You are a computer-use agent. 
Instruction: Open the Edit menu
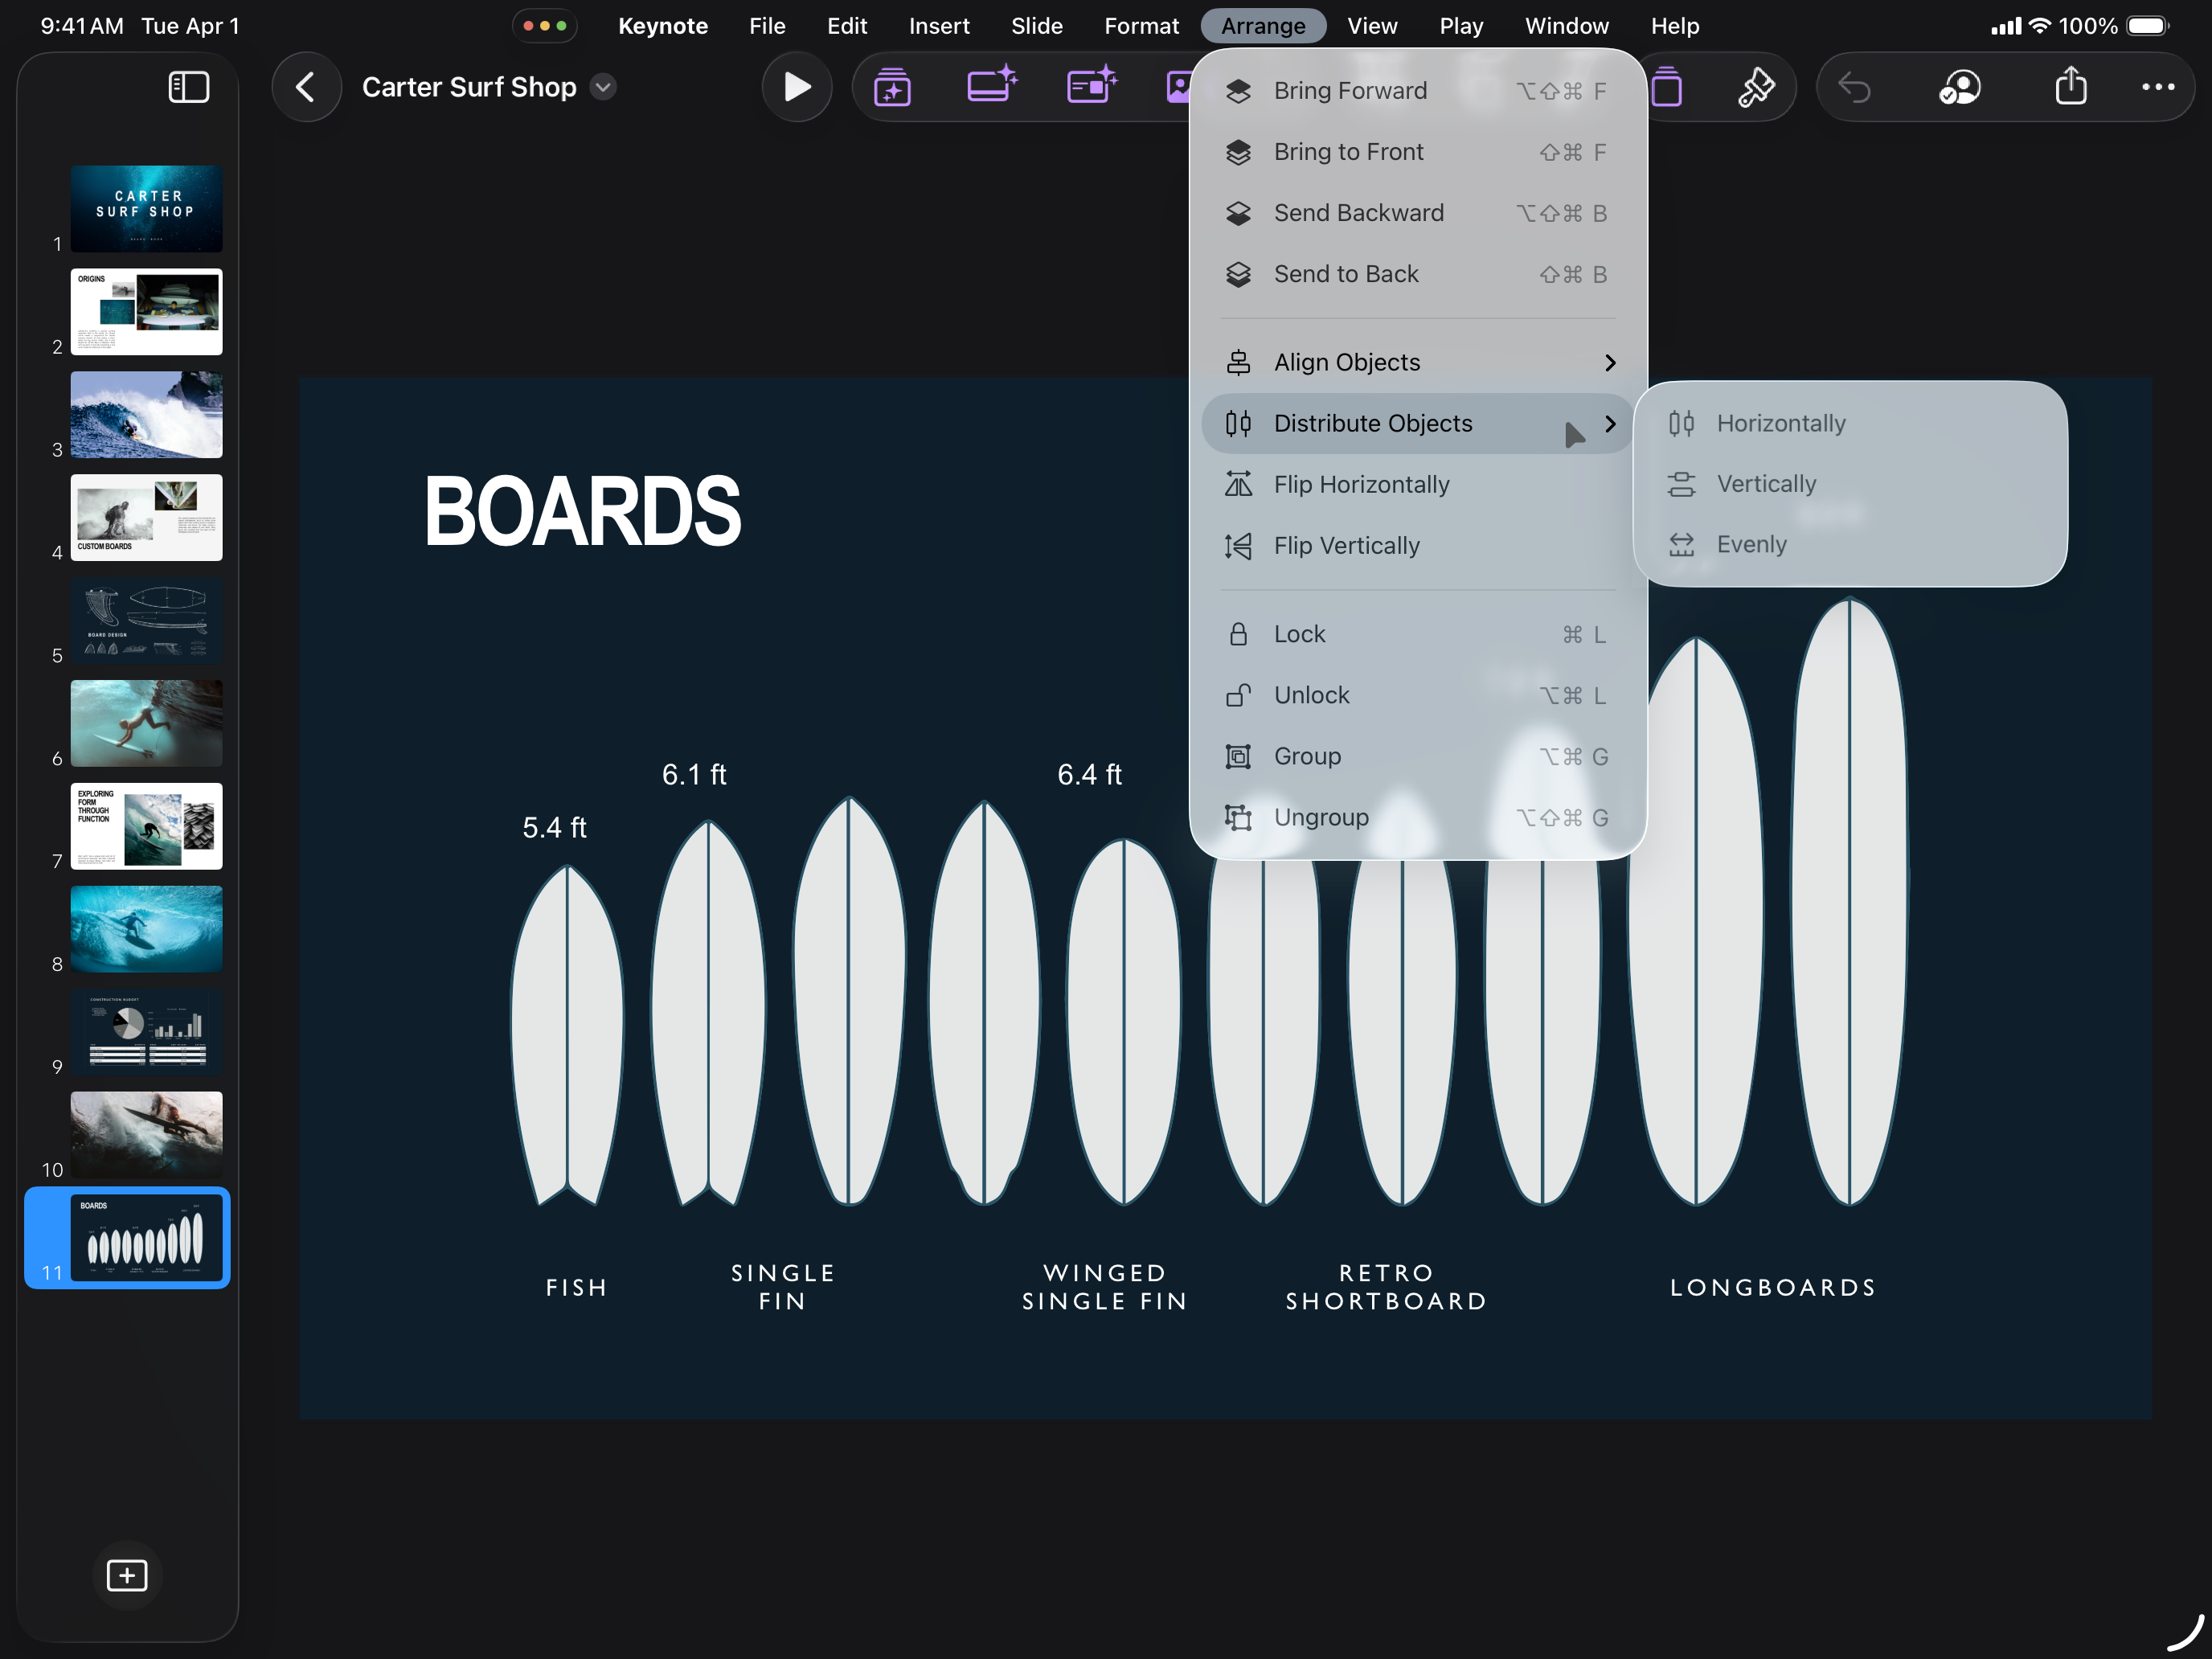(847, 26)
